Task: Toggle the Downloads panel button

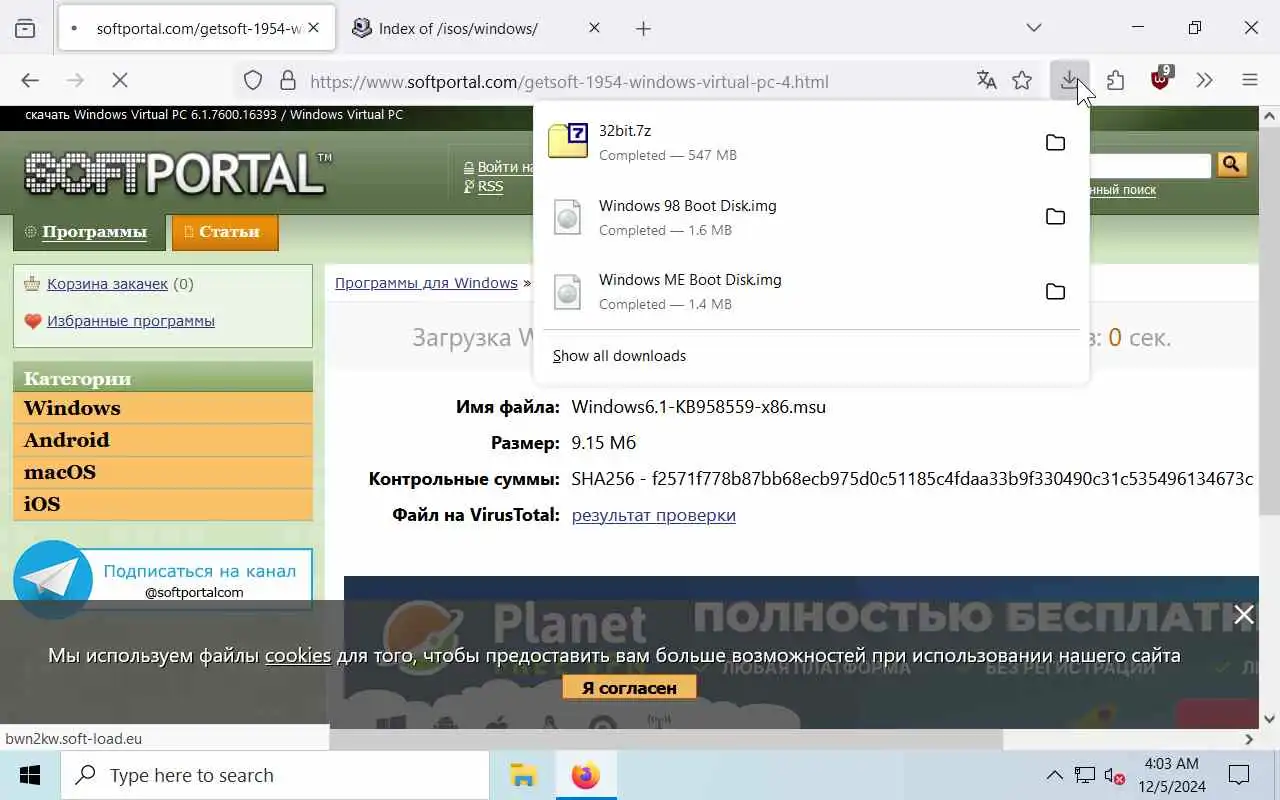Action: tap(1070, 81)
